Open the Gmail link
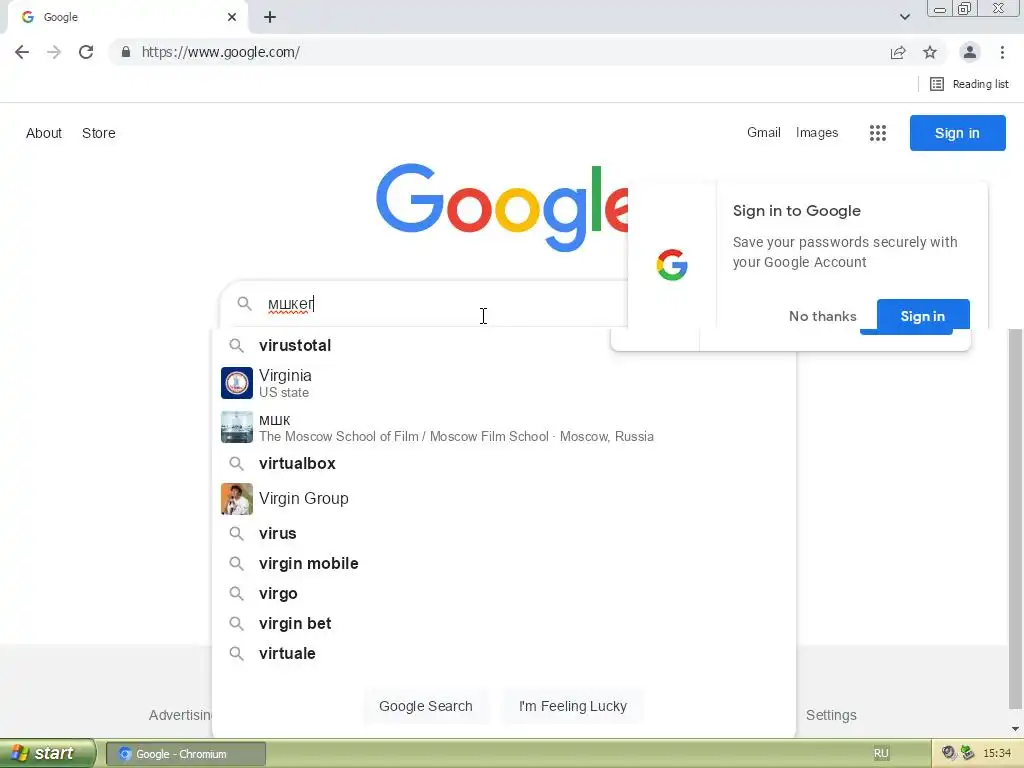 click(763, 133)
